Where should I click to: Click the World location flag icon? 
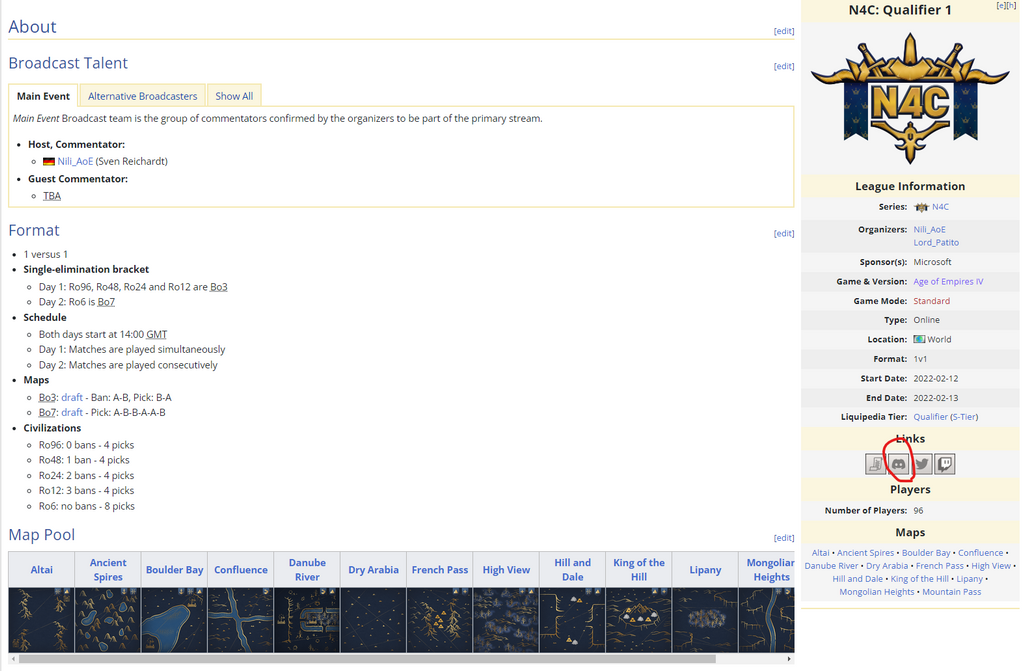pyautogui.click(x=919, y=339)
